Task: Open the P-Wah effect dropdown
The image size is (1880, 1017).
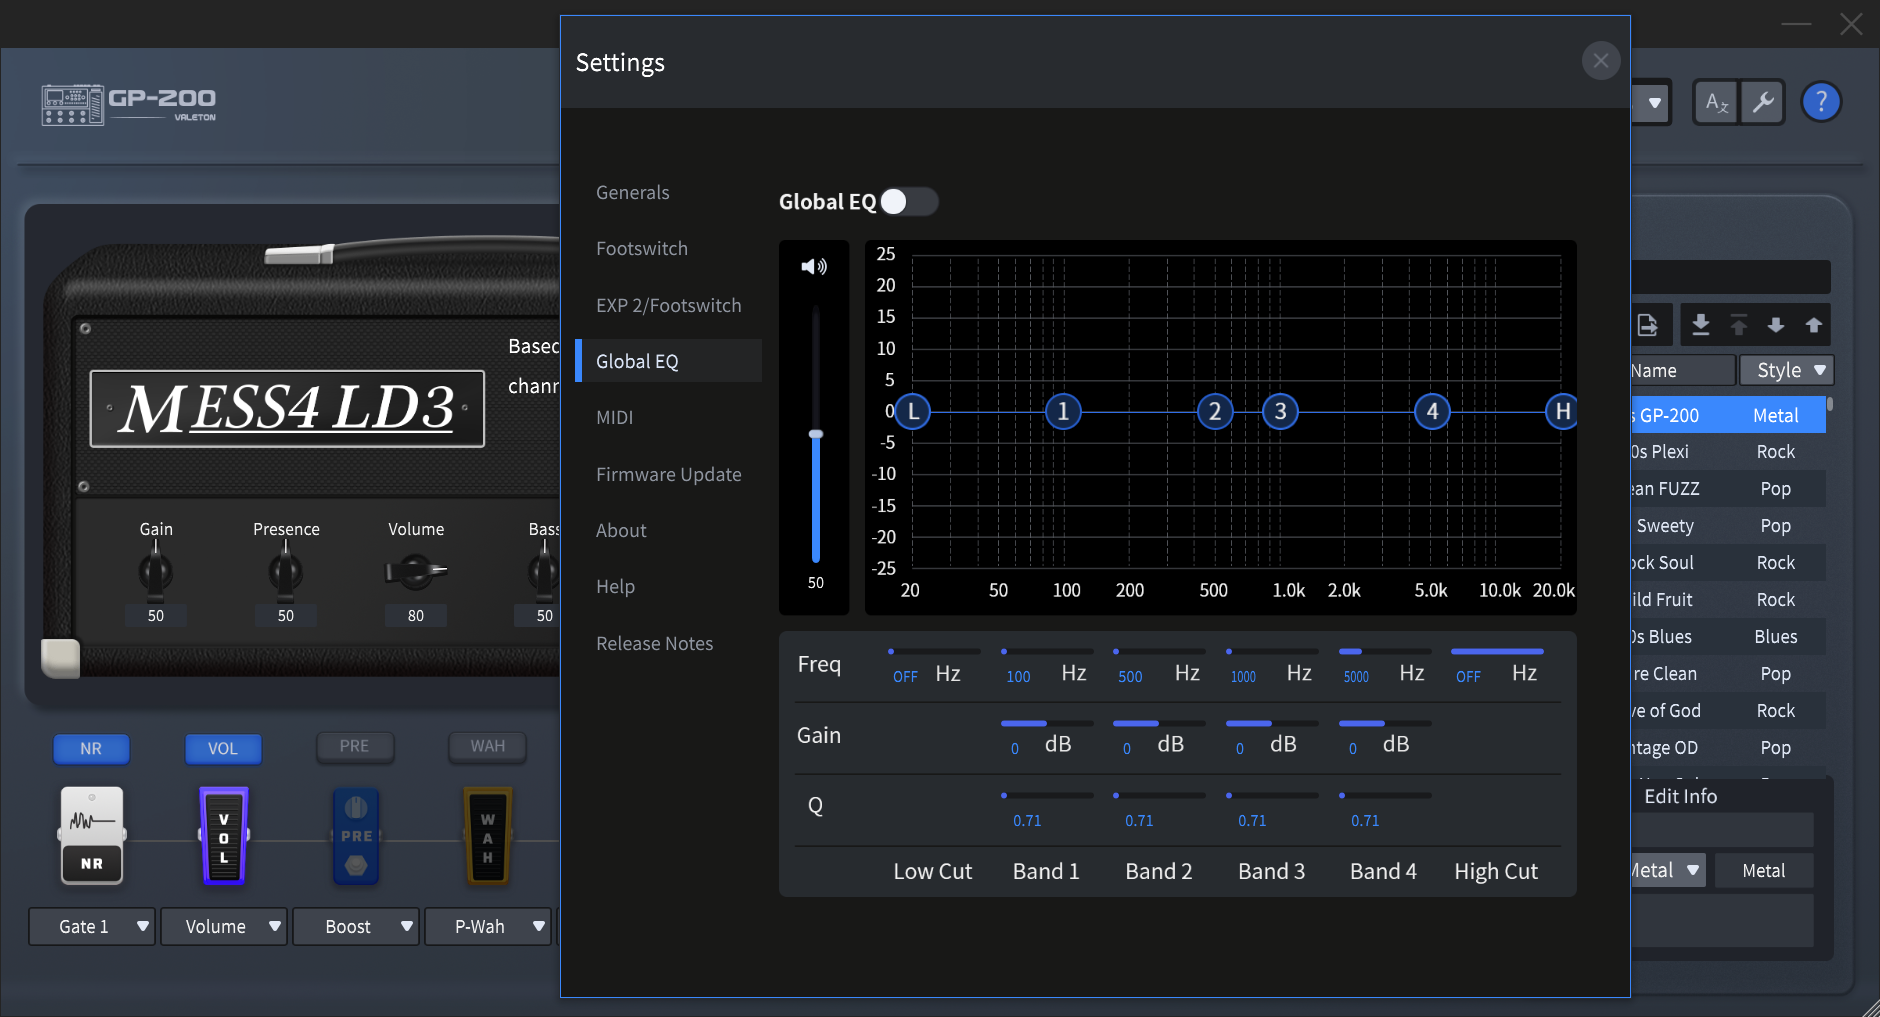Action: click(x=488, y=927)
